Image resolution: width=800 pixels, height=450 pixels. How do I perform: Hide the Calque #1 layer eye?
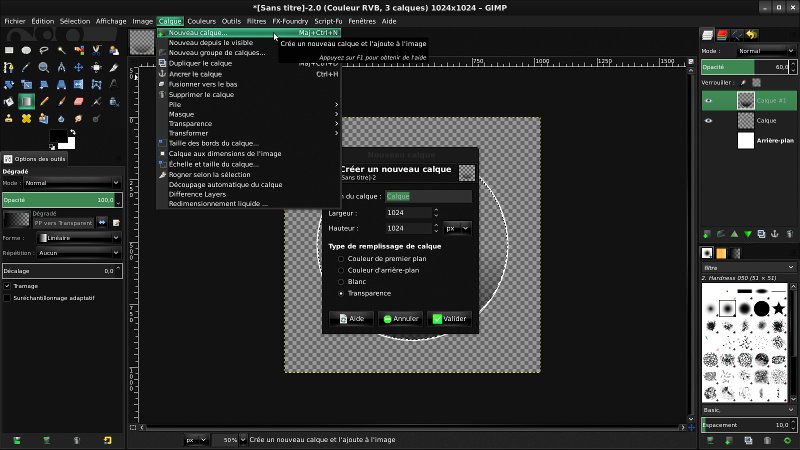(708, 101)
